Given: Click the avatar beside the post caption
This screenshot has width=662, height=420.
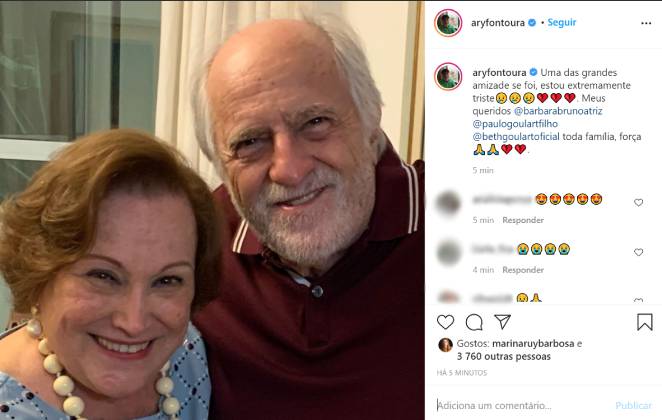Looking at the screenshot, I should pos(448,76).
